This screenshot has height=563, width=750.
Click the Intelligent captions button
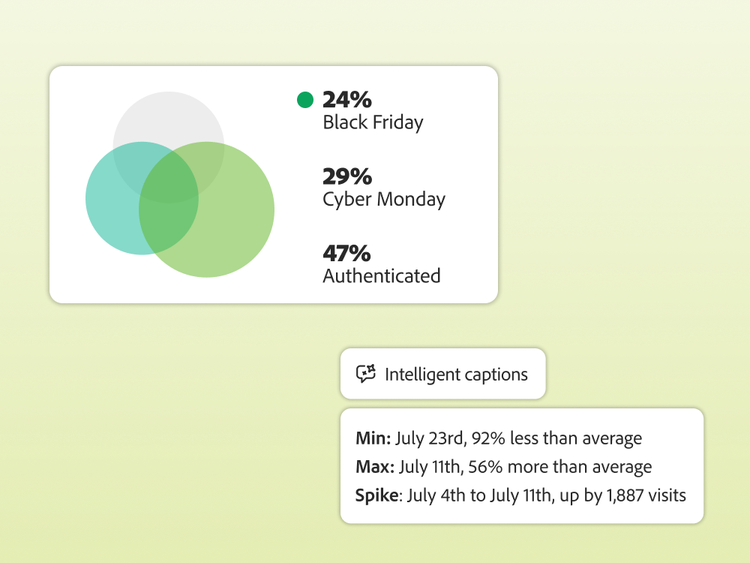pos(442,374)
